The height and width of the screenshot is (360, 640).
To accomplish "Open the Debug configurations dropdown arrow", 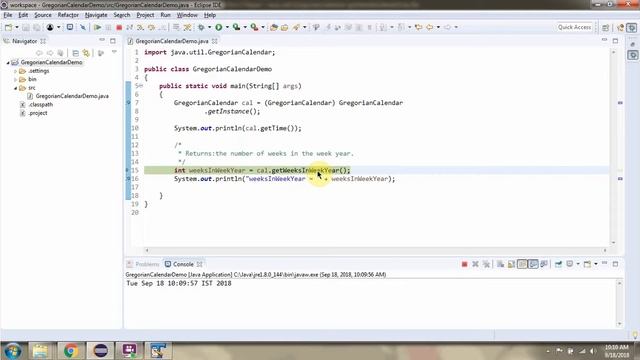I will (x=209, y=27).
